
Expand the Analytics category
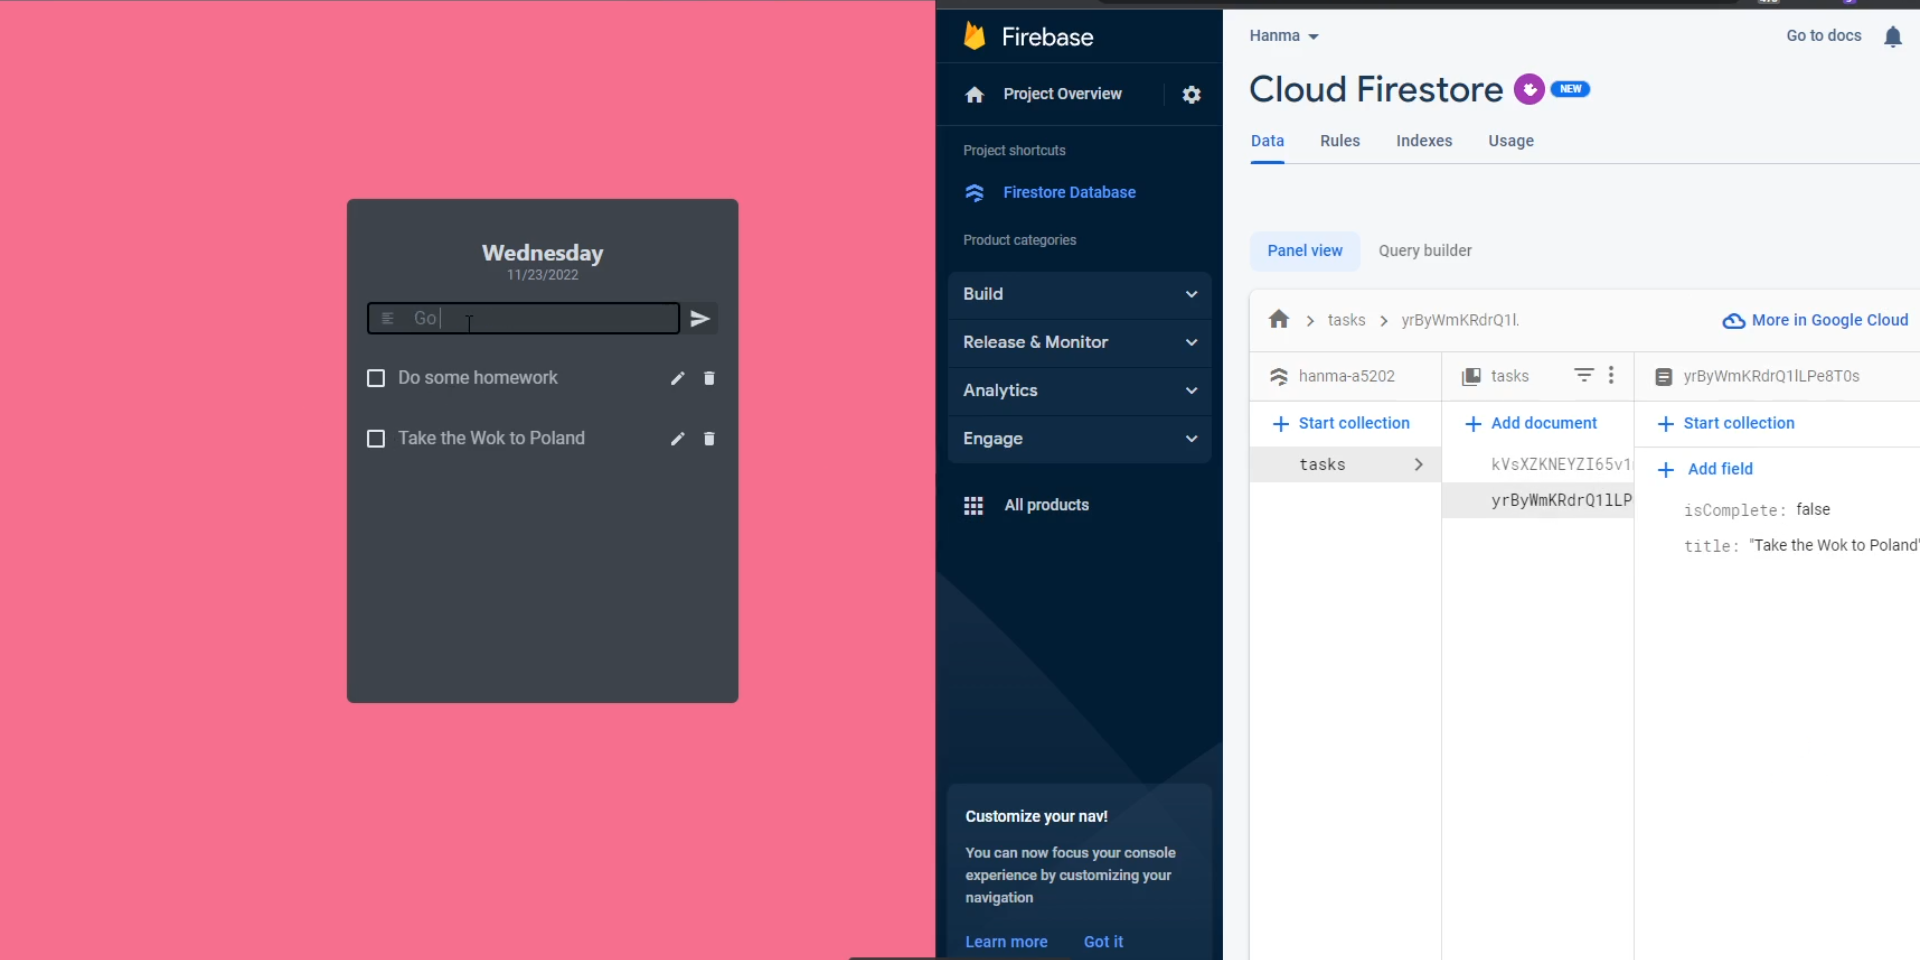click(x=1079, y=390)
